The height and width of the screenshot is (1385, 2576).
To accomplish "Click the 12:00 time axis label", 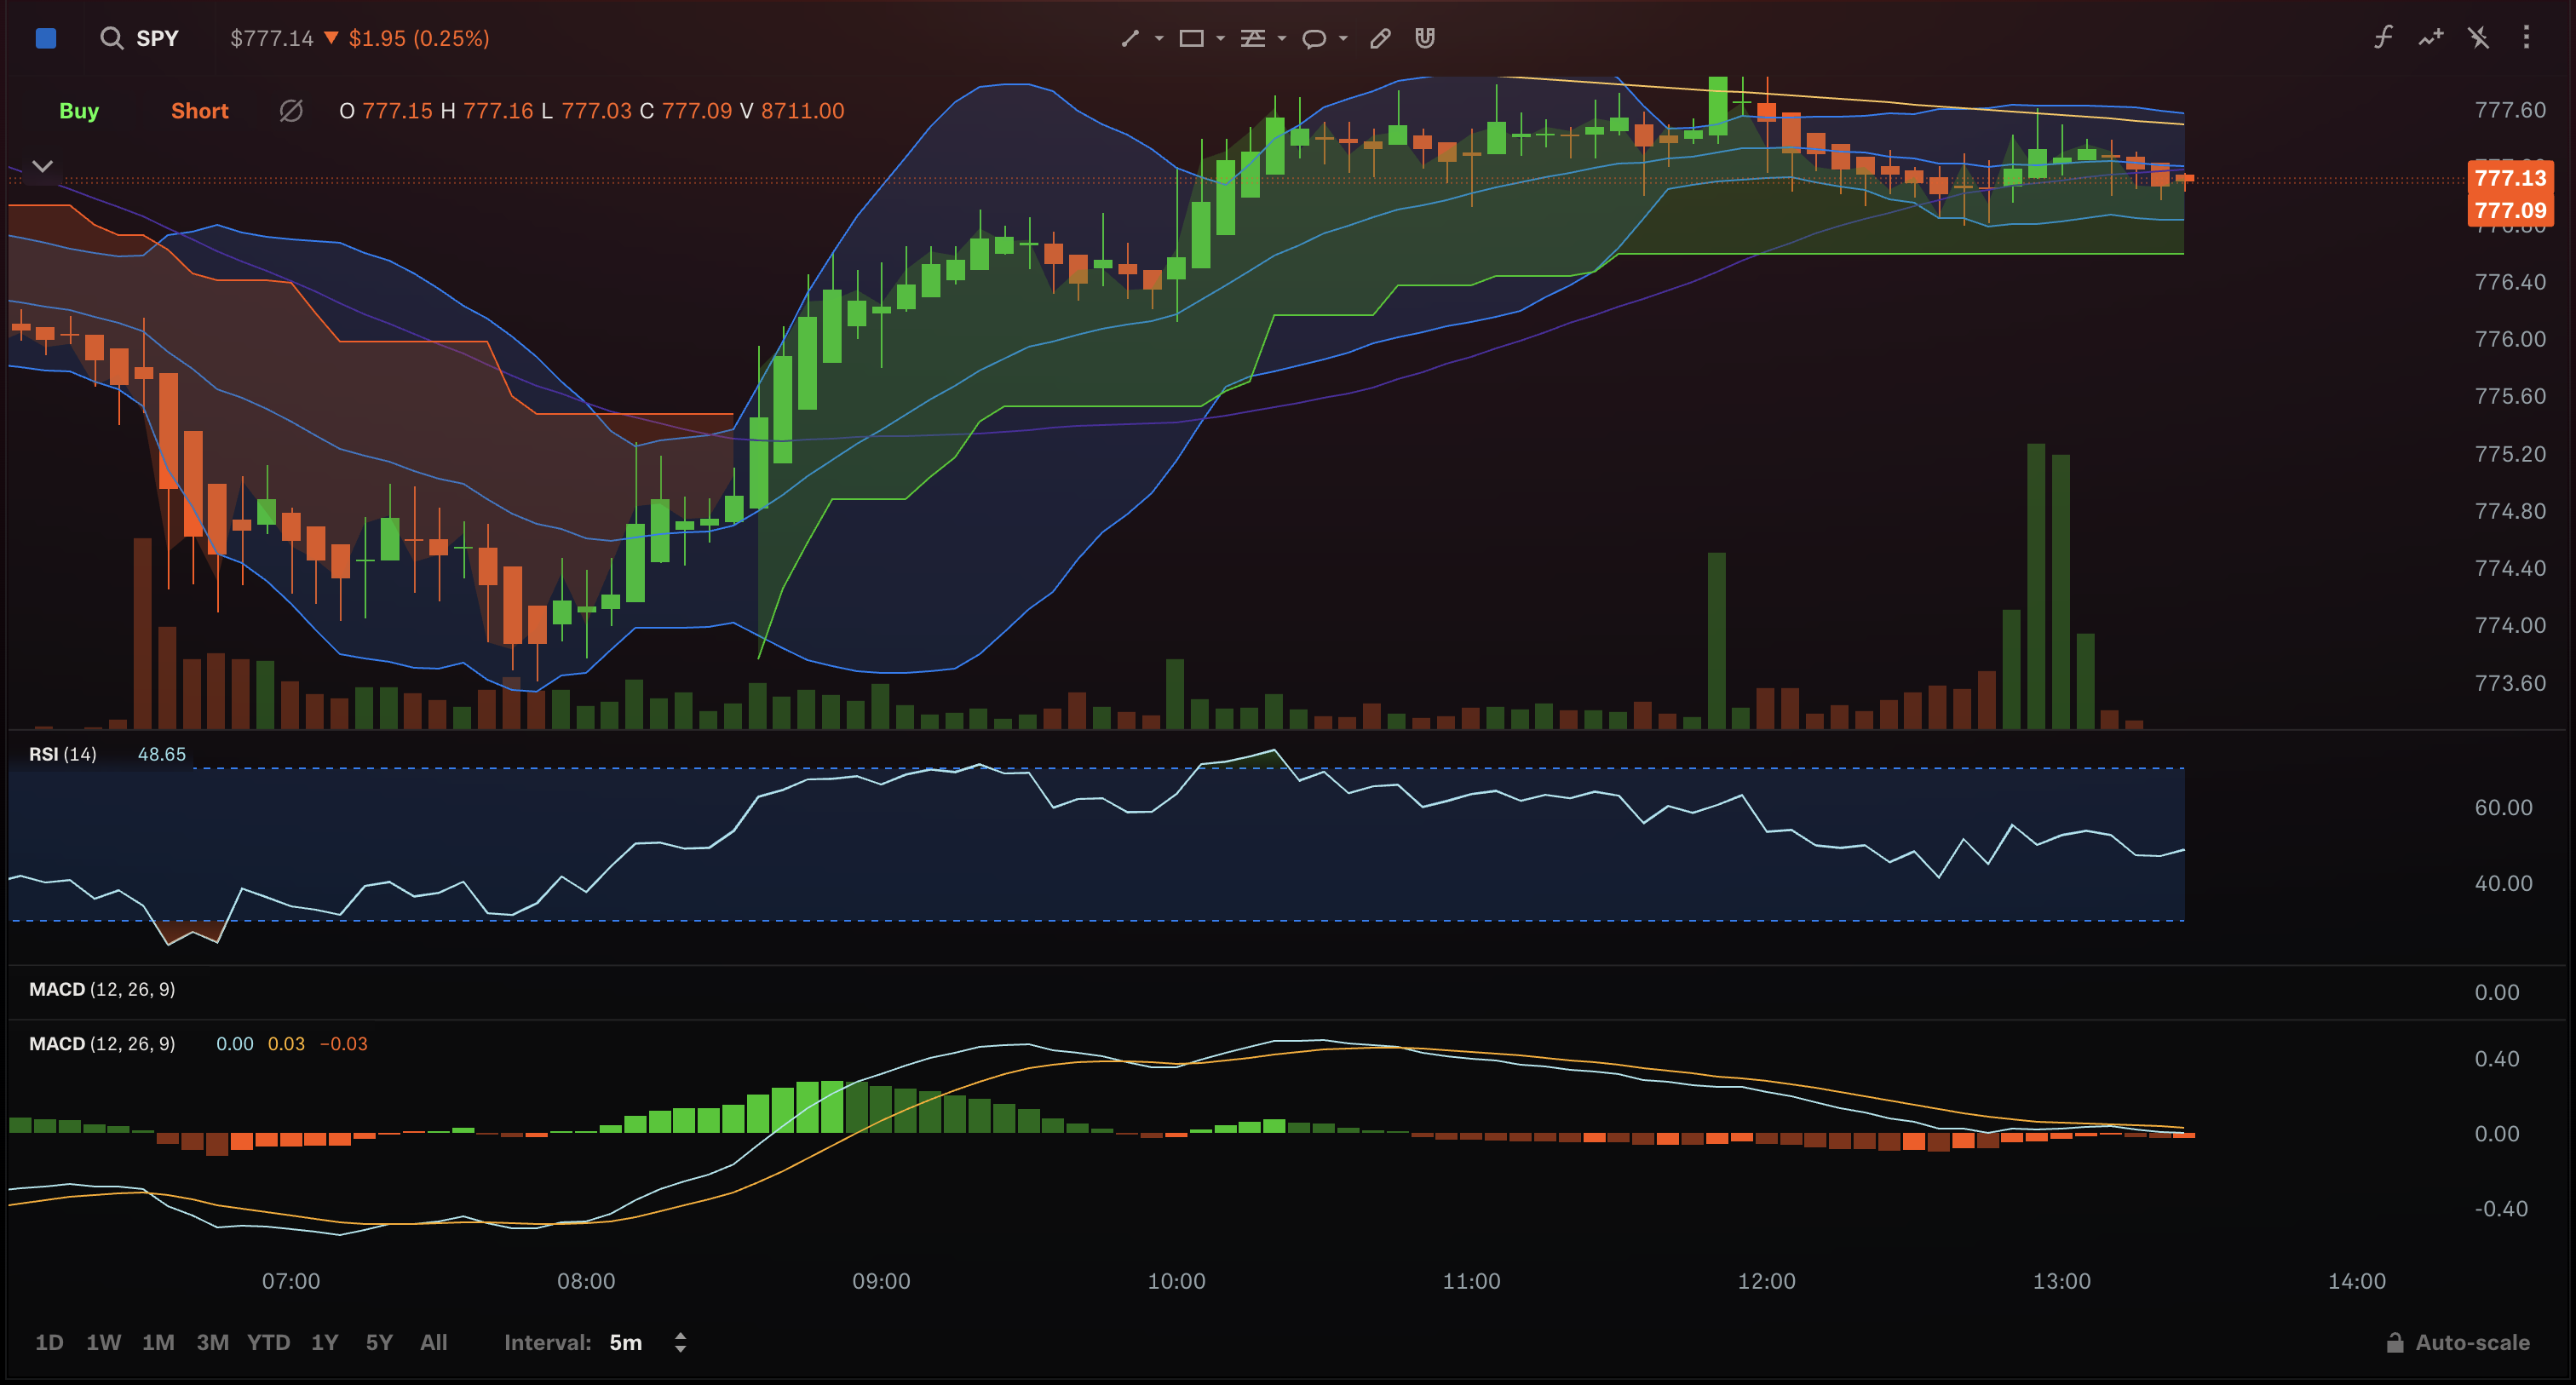I will click(x=1766, y=1281).
